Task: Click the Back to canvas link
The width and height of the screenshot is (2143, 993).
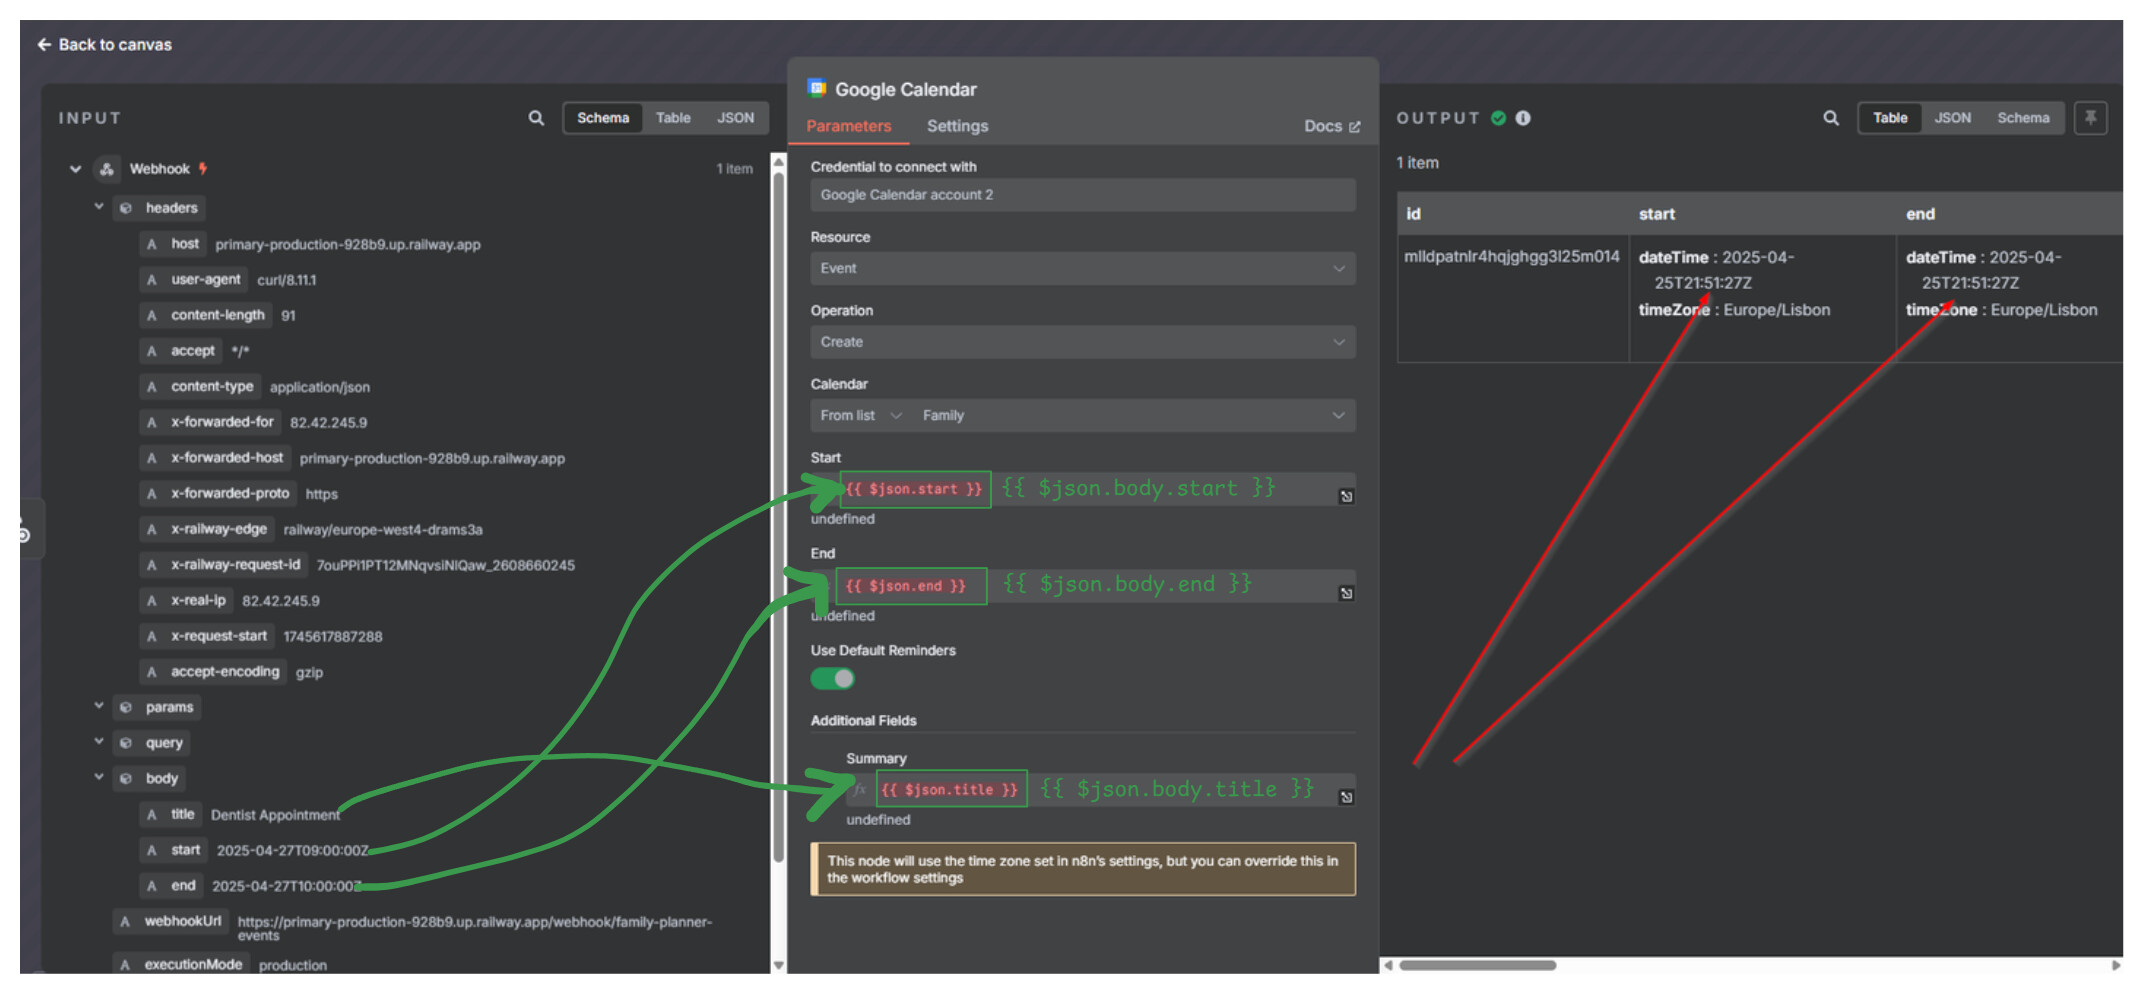Action: pos(104,44)
